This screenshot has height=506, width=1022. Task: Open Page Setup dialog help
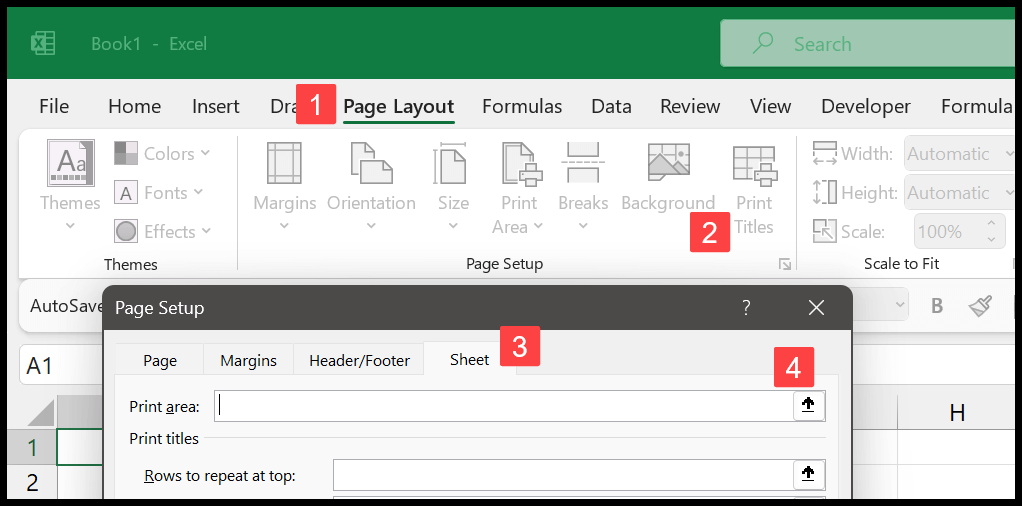point(747,307)
